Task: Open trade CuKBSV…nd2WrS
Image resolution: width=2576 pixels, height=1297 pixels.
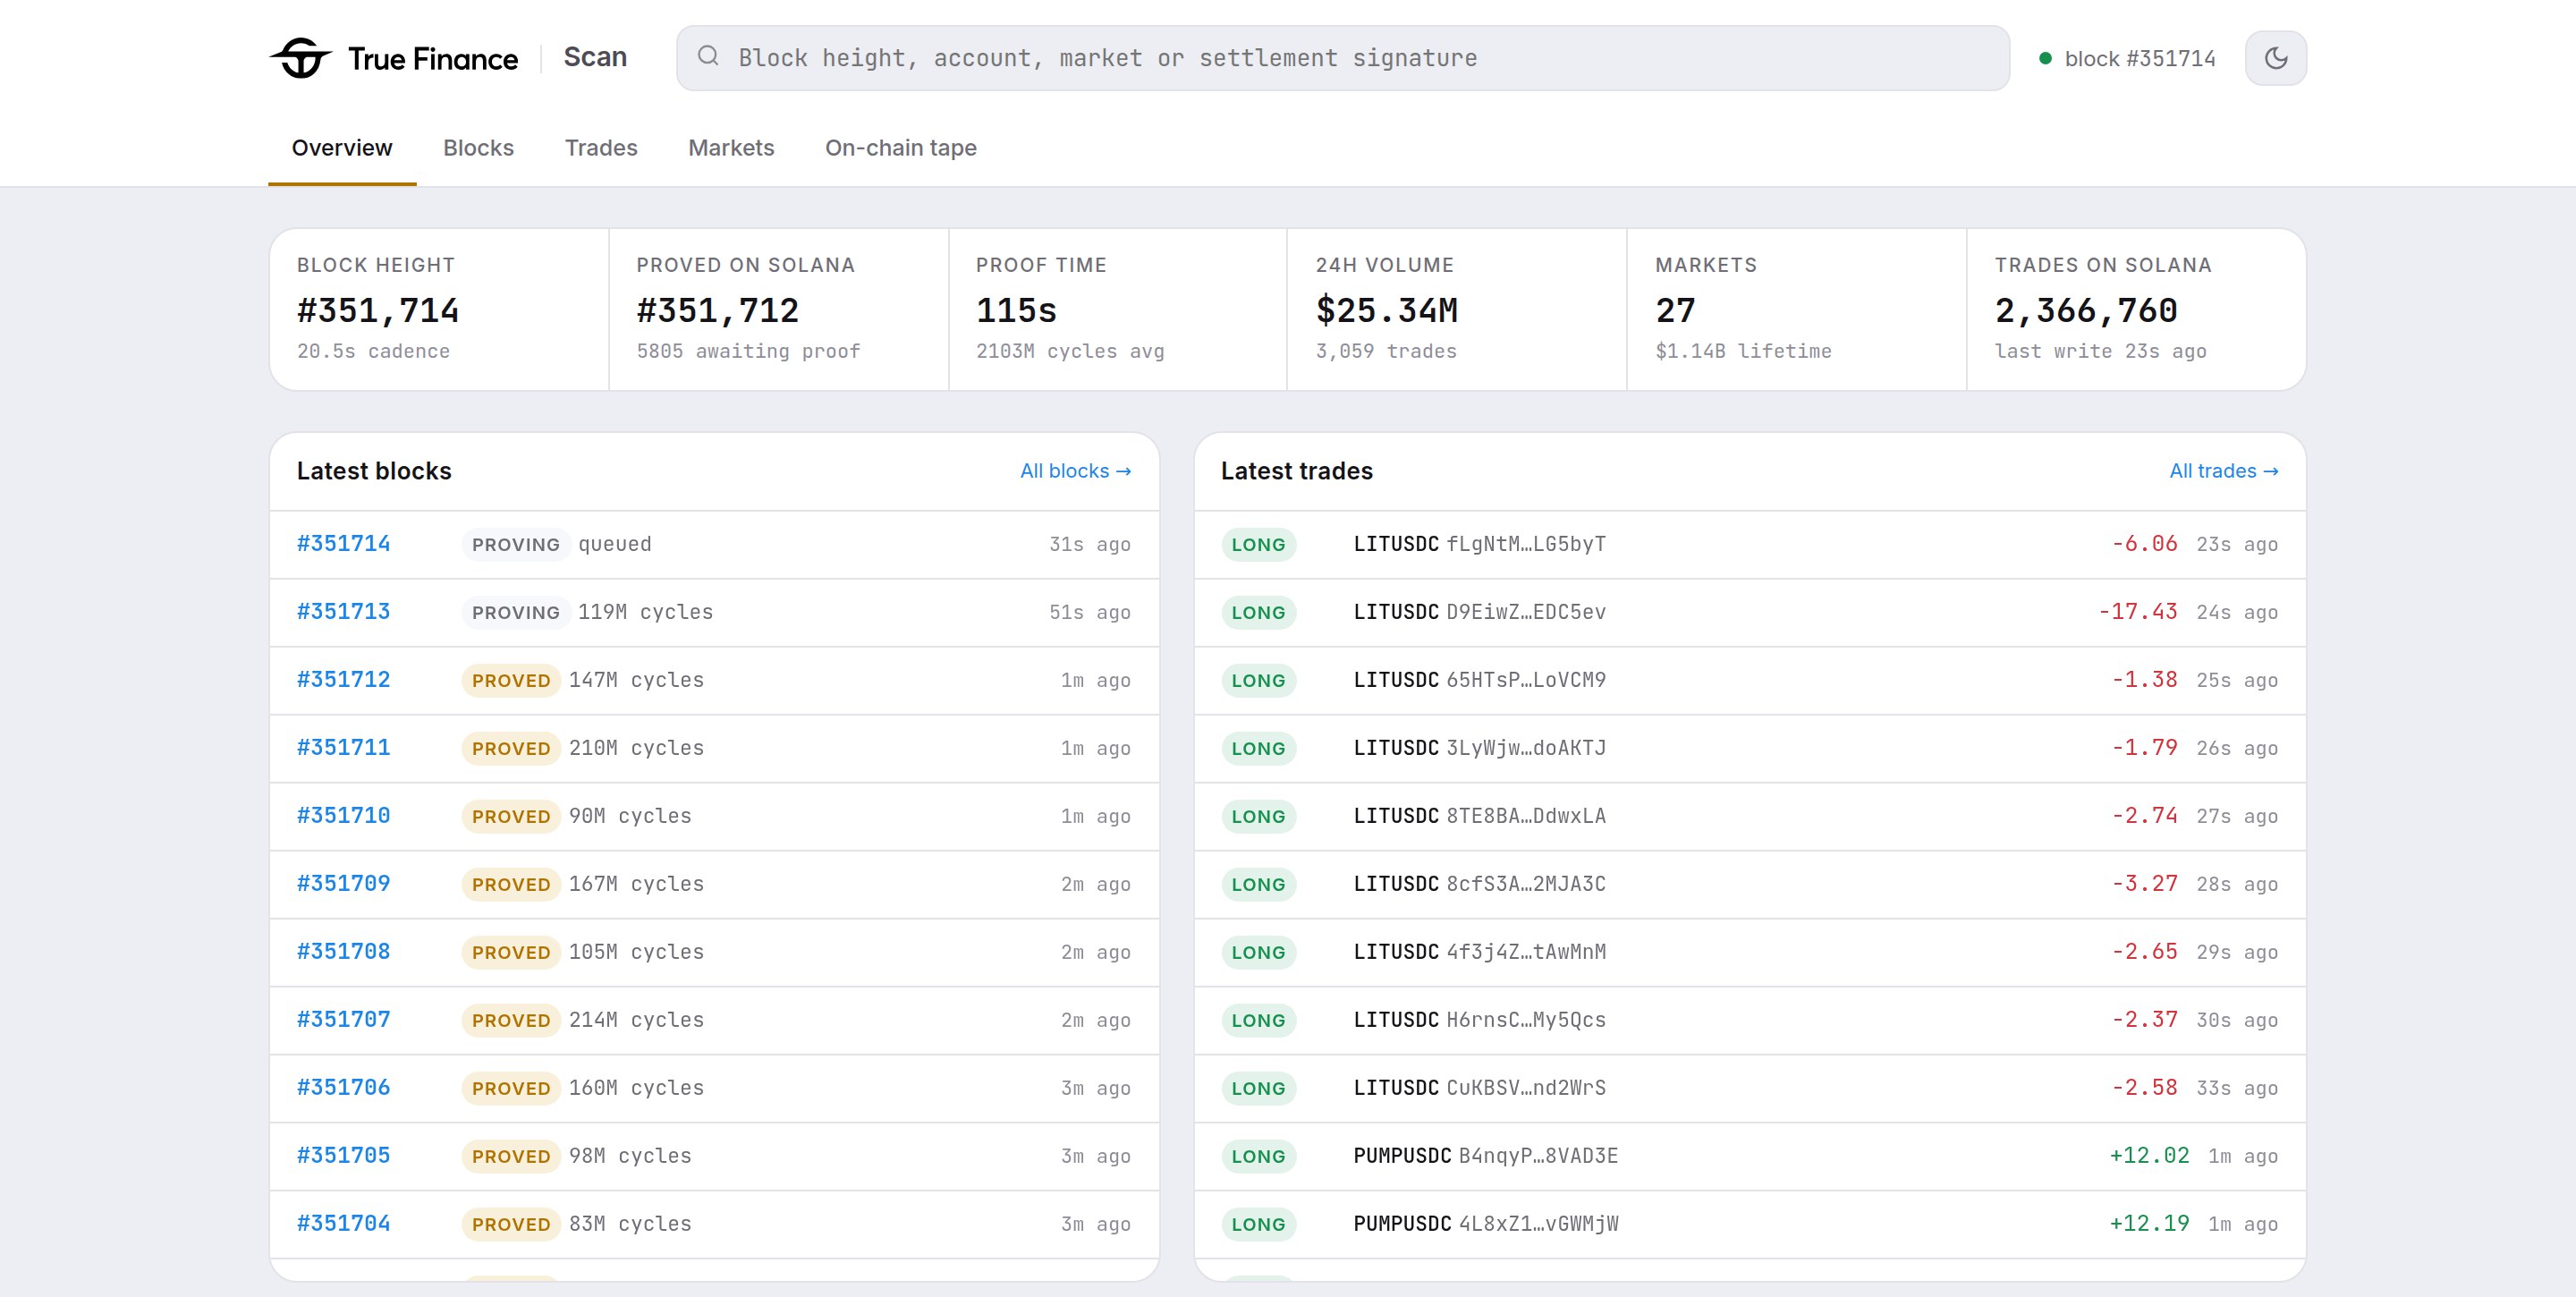Action: click(x=1749, y=1089)
